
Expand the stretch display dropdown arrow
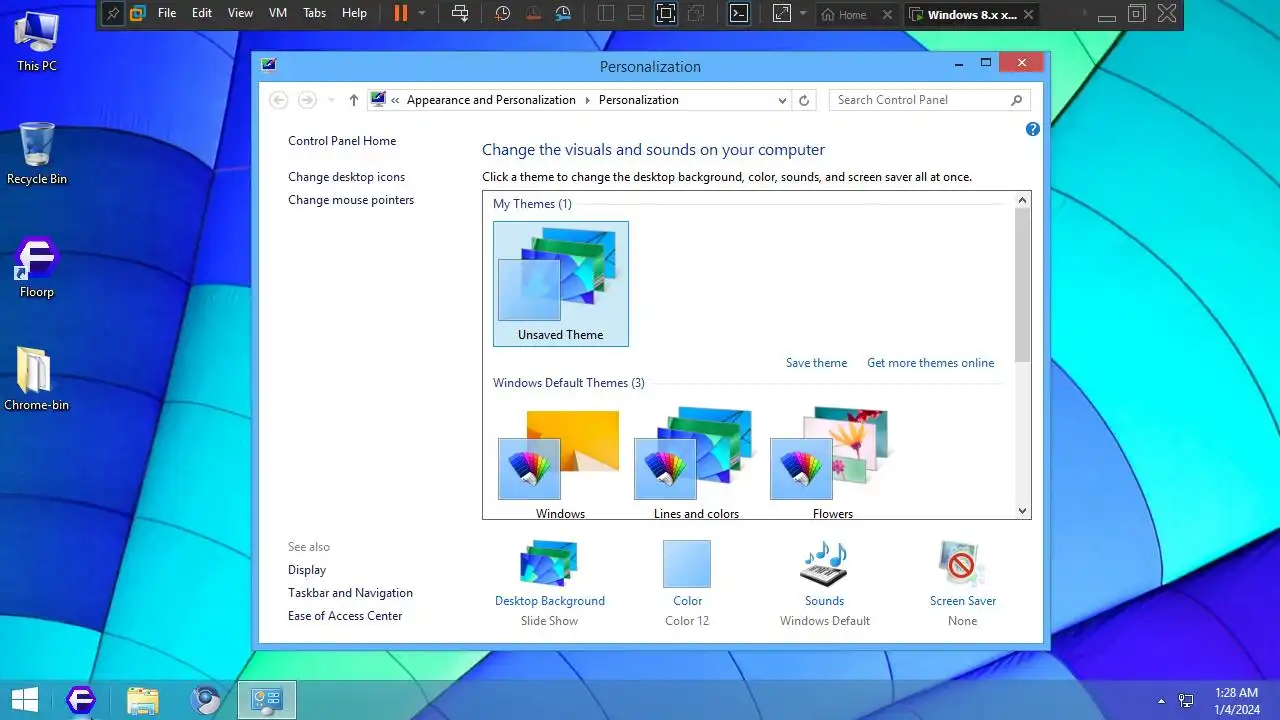(802, 14)
